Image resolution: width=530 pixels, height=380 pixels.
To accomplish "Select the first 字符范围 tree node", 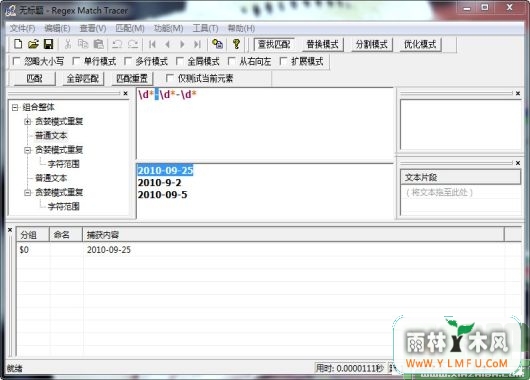I will pyautogui.click(x=64, y=164).
